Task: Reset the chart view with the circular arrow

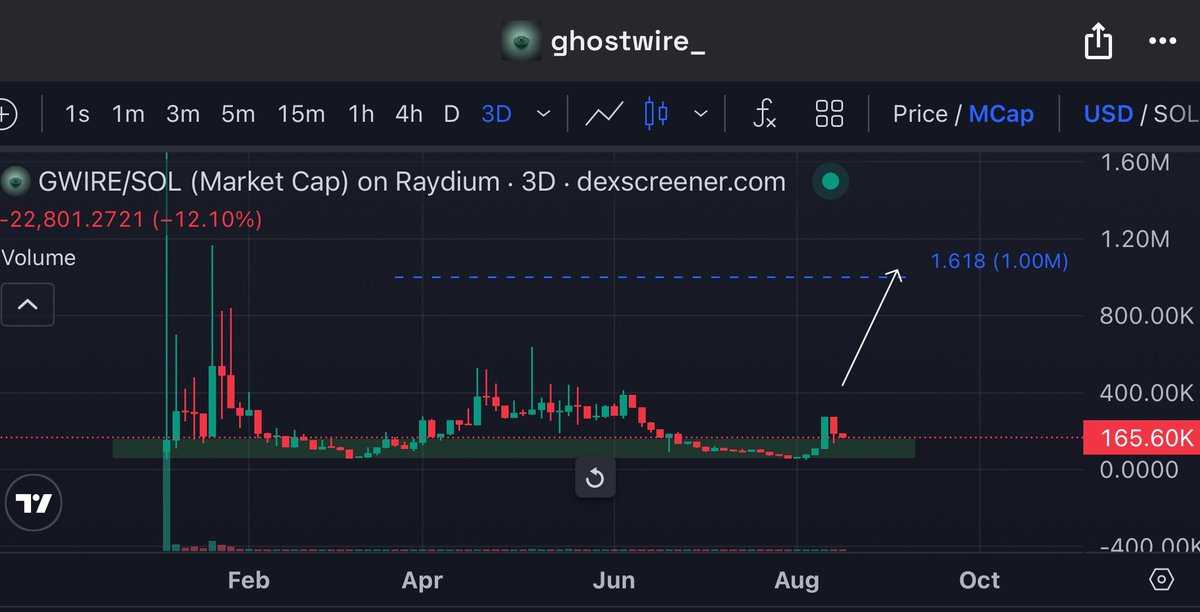Action: pos(594,478)
